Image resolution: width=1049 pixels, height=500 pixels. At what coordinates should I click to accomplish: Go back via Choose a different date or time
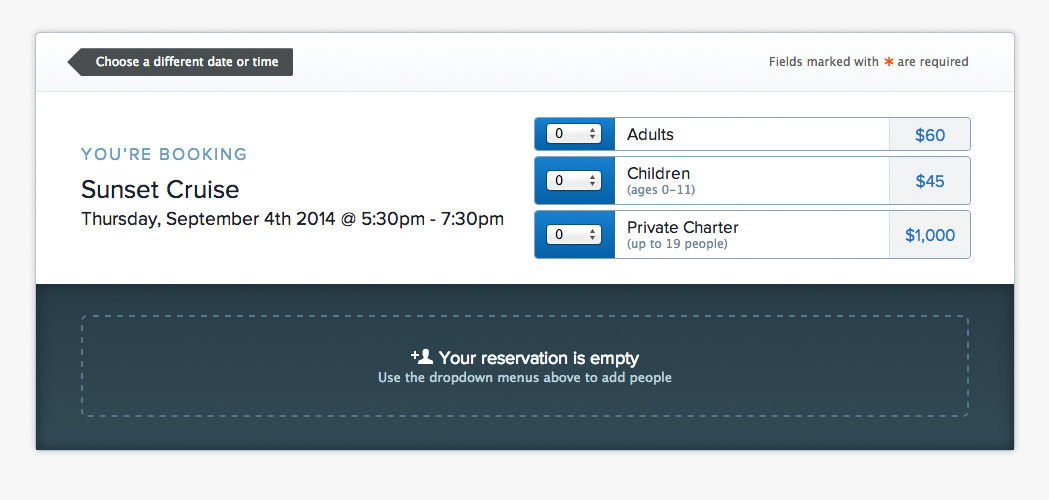(180, 62)
